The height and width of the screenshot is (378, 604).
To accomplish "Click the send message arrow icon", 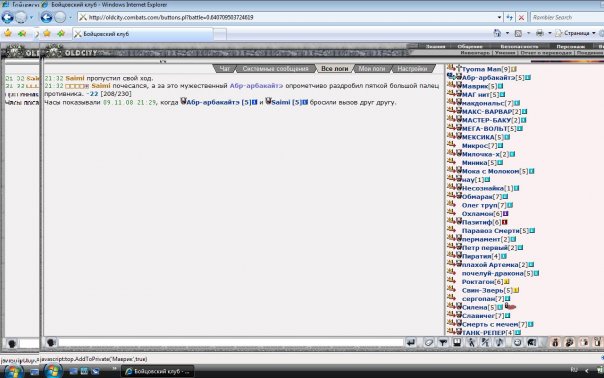I will 411,342.
